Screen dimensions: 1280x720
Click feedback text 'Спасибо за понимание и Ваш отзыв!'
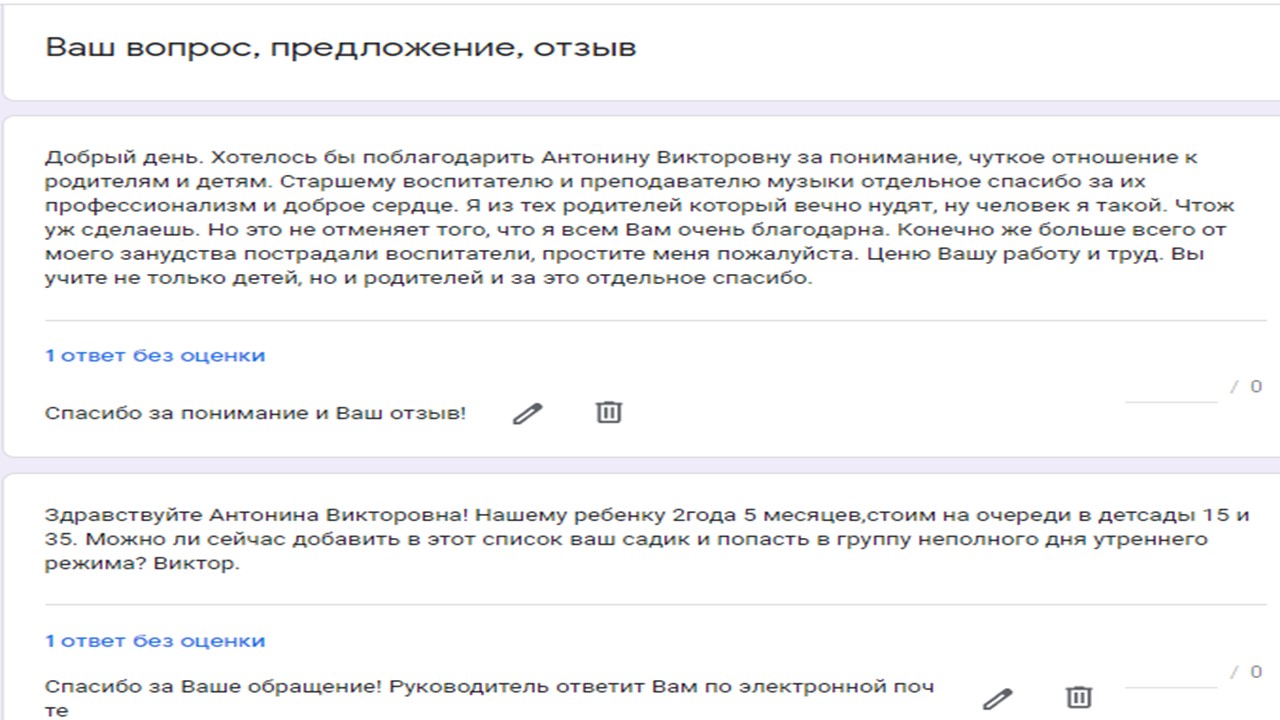256,413
